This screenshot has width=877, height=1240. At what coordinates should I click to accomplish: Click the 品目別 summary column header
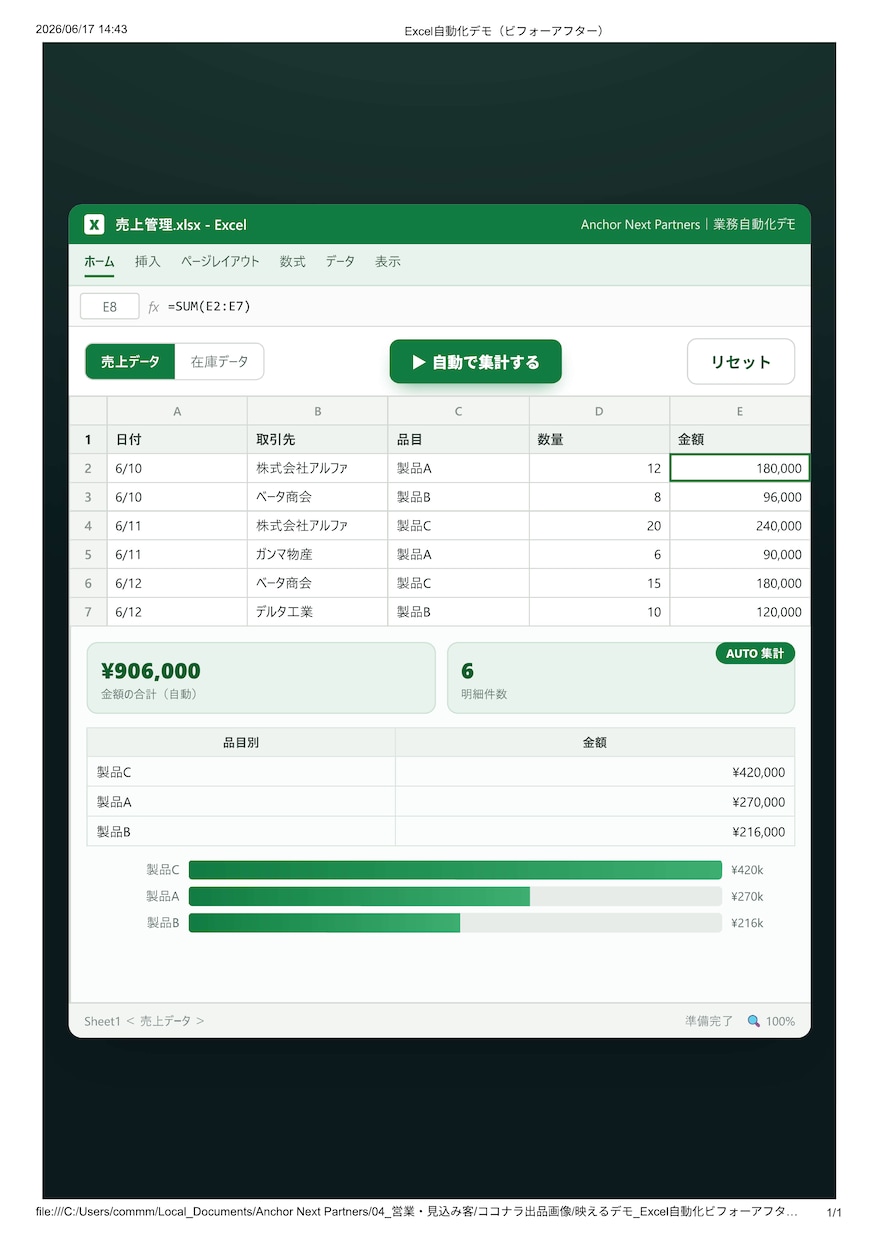point(241,742)
